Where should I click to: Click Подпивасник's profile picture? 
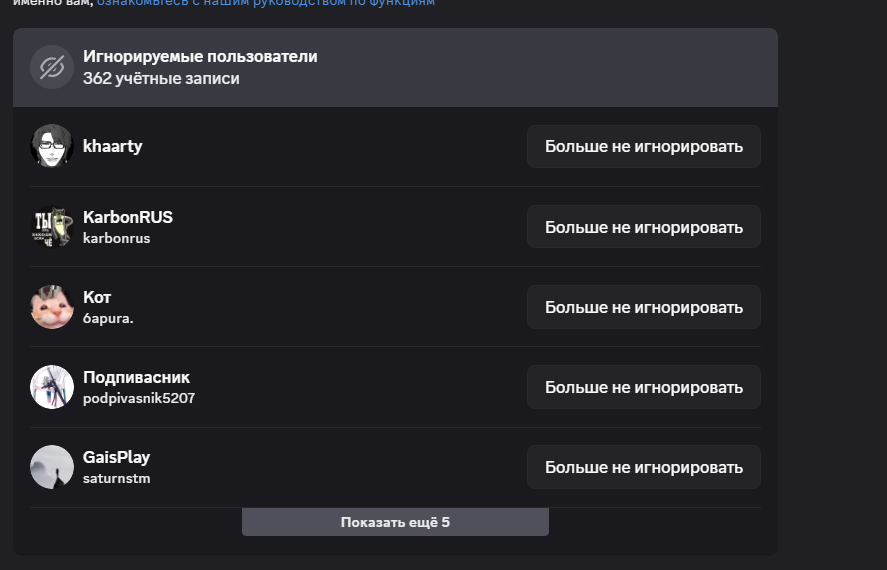[52, 387]
